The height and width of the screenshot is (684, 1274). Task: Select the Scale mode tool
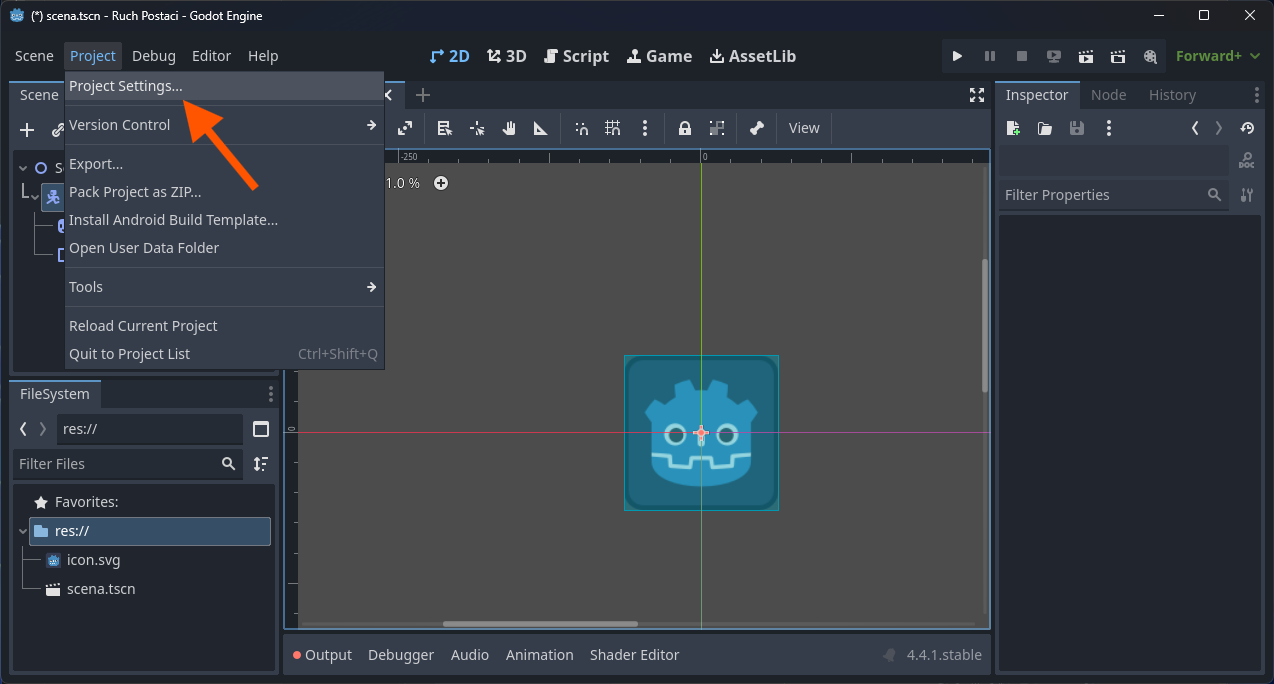[x=405, y=128]
